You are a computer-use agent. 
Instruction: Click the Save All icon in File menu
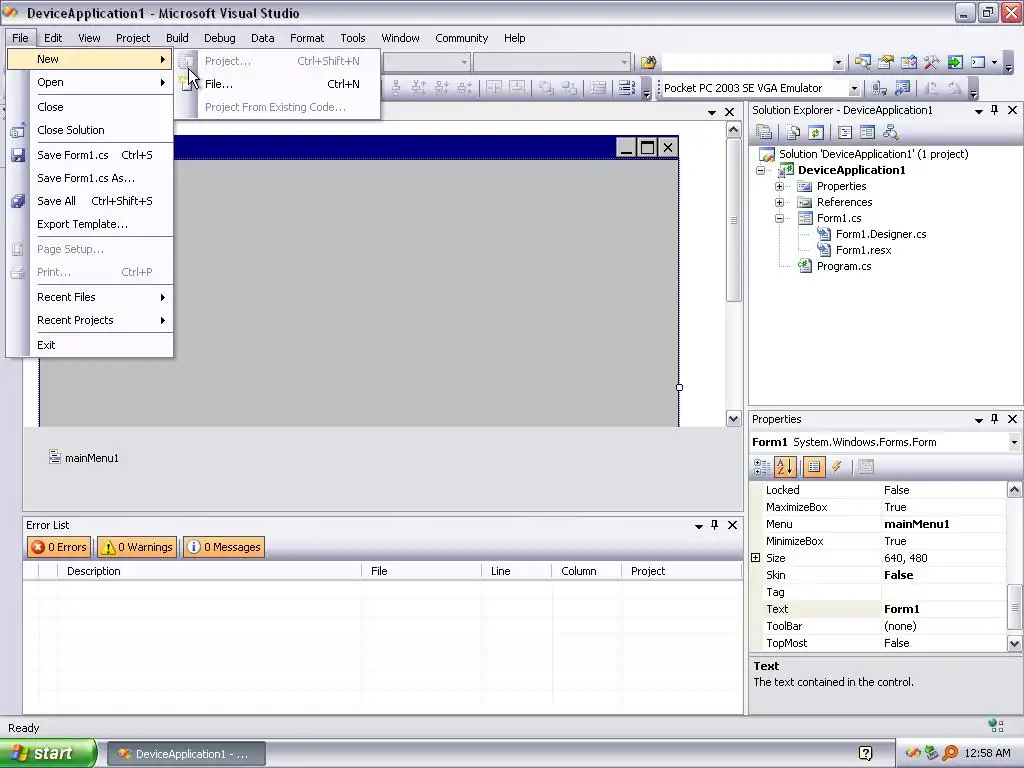tap(18, 201)
